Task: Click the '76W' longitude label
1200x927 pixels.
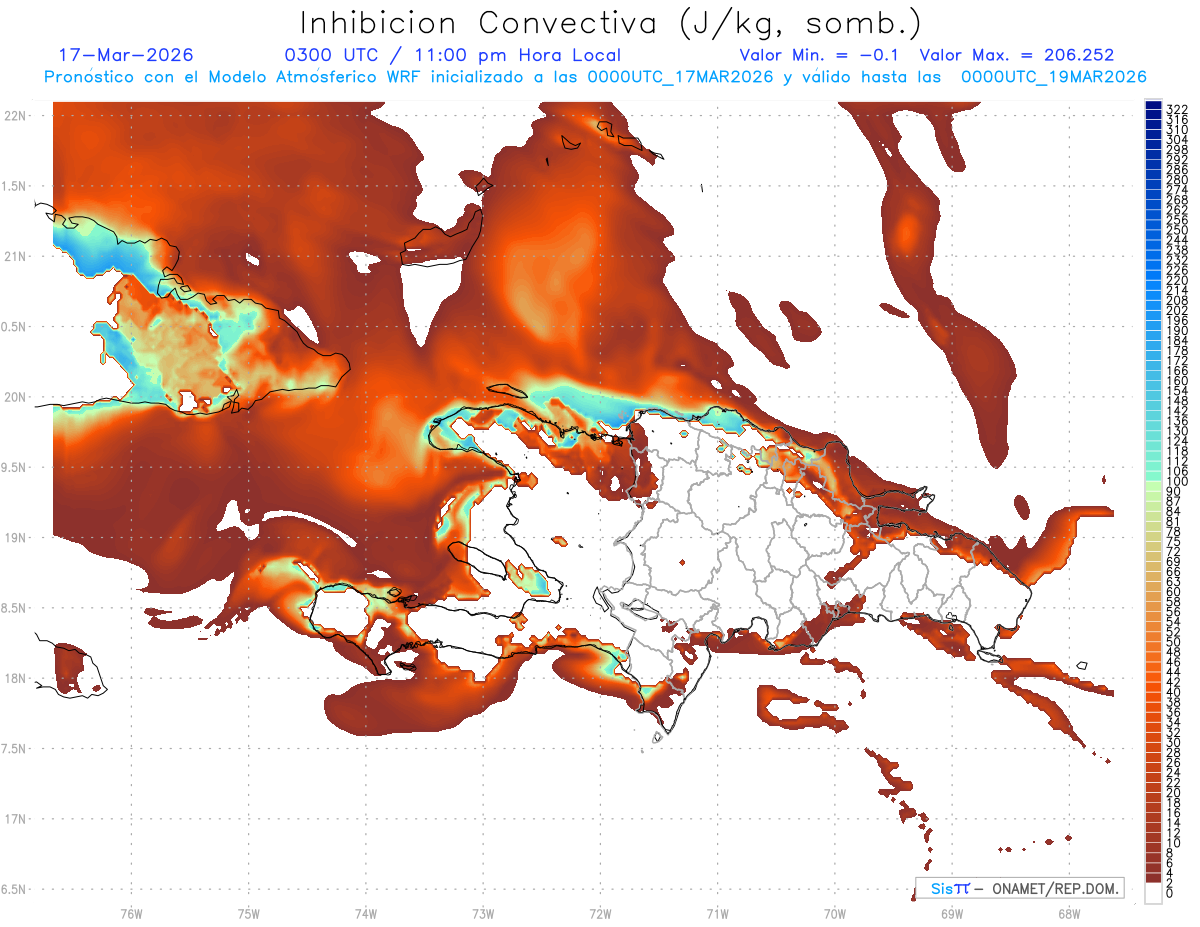Action: tap(132, 913)
